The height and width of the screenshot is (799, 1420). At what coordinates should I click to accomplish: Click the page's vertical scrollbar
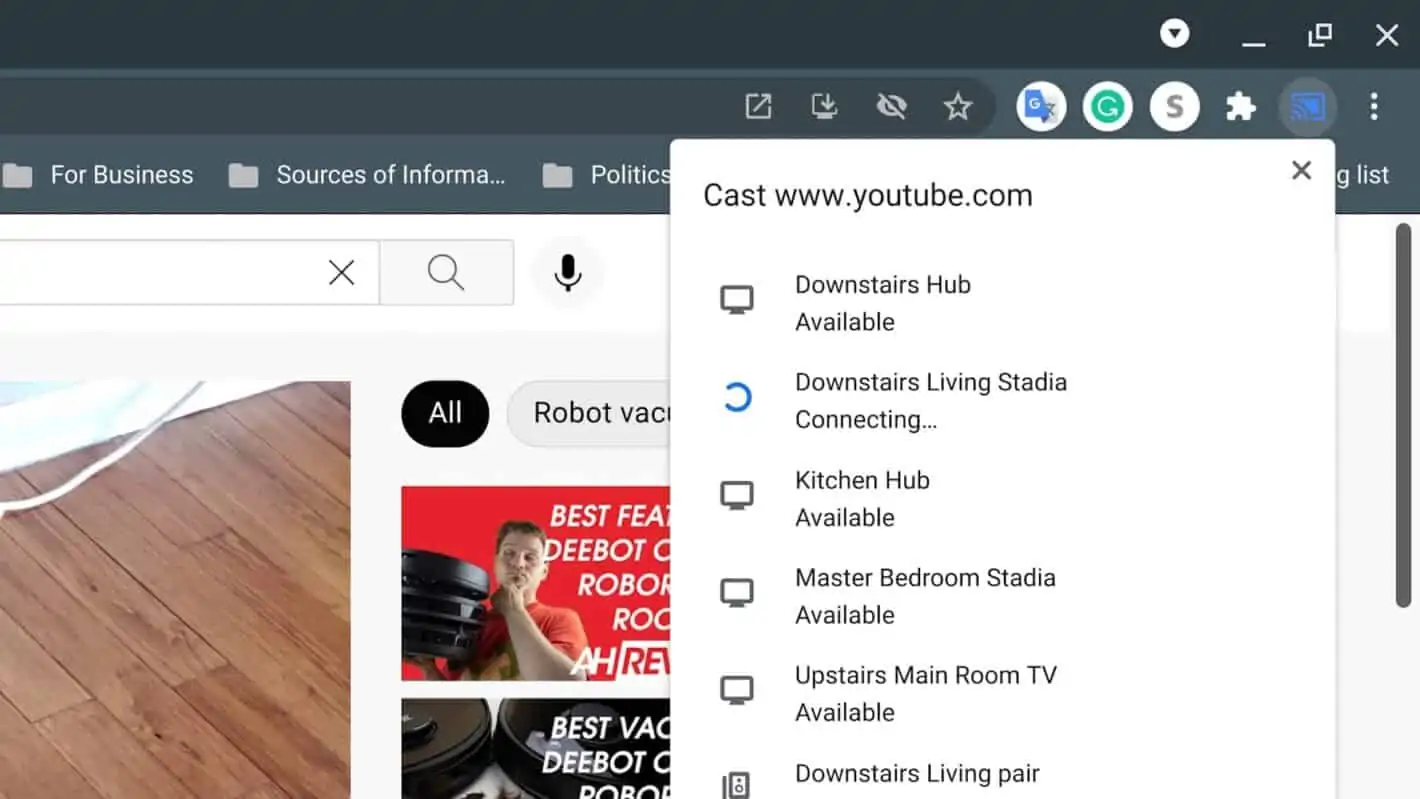1404,415
